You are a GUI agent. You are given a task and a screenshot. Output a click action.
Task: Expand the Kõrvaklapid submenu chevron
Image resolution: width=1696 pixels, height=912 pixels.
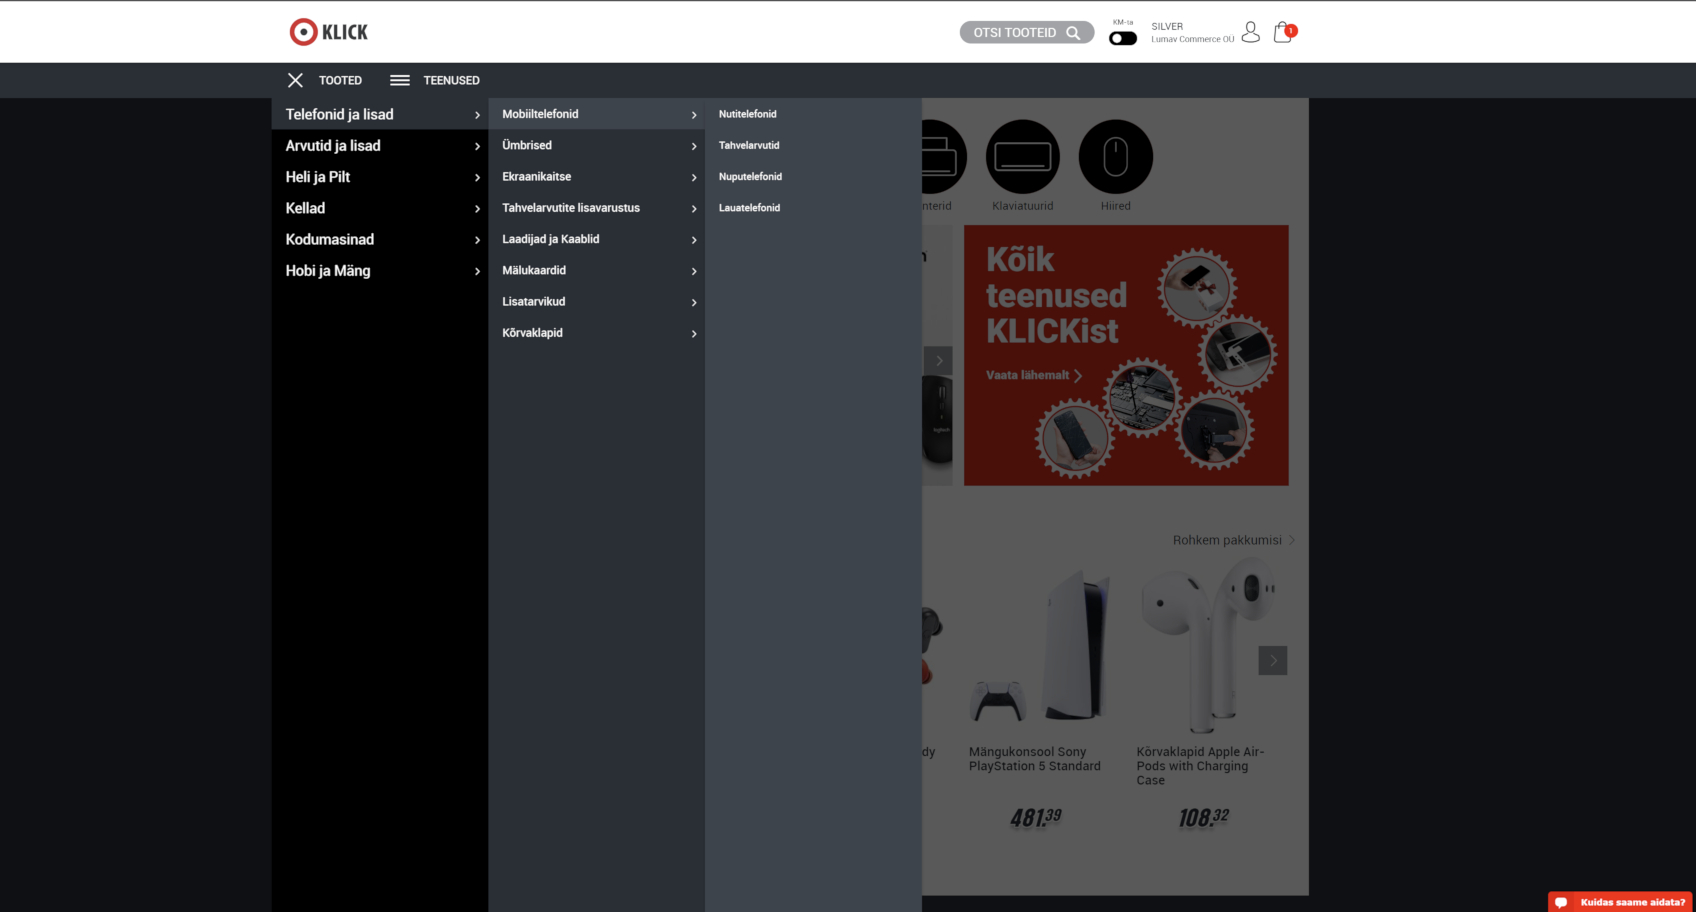click(x=694, y=333)
